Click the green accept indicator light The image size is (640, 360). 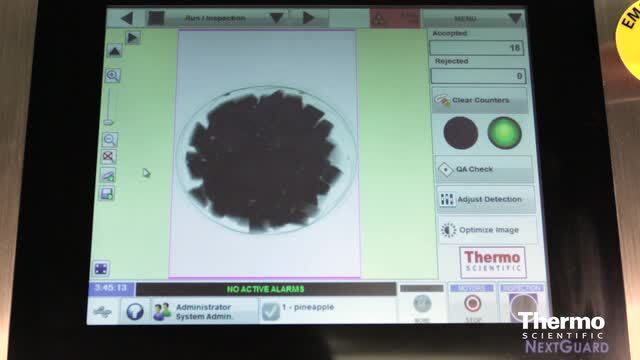[x=504, y=133]
